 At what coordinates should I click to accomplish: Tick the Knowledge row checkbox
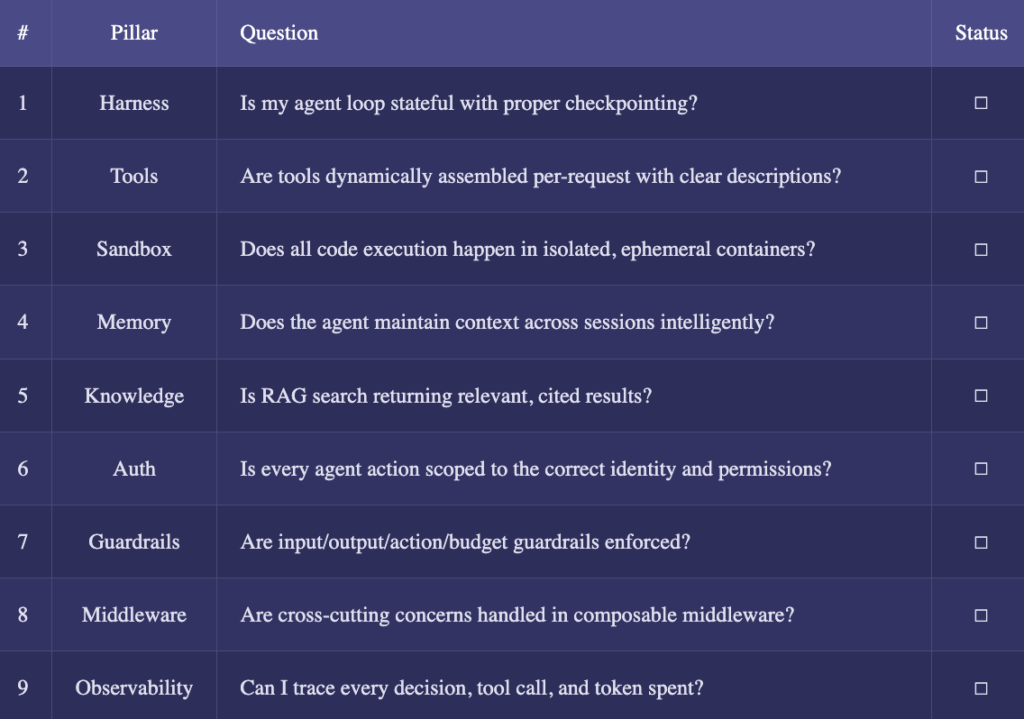981,395
